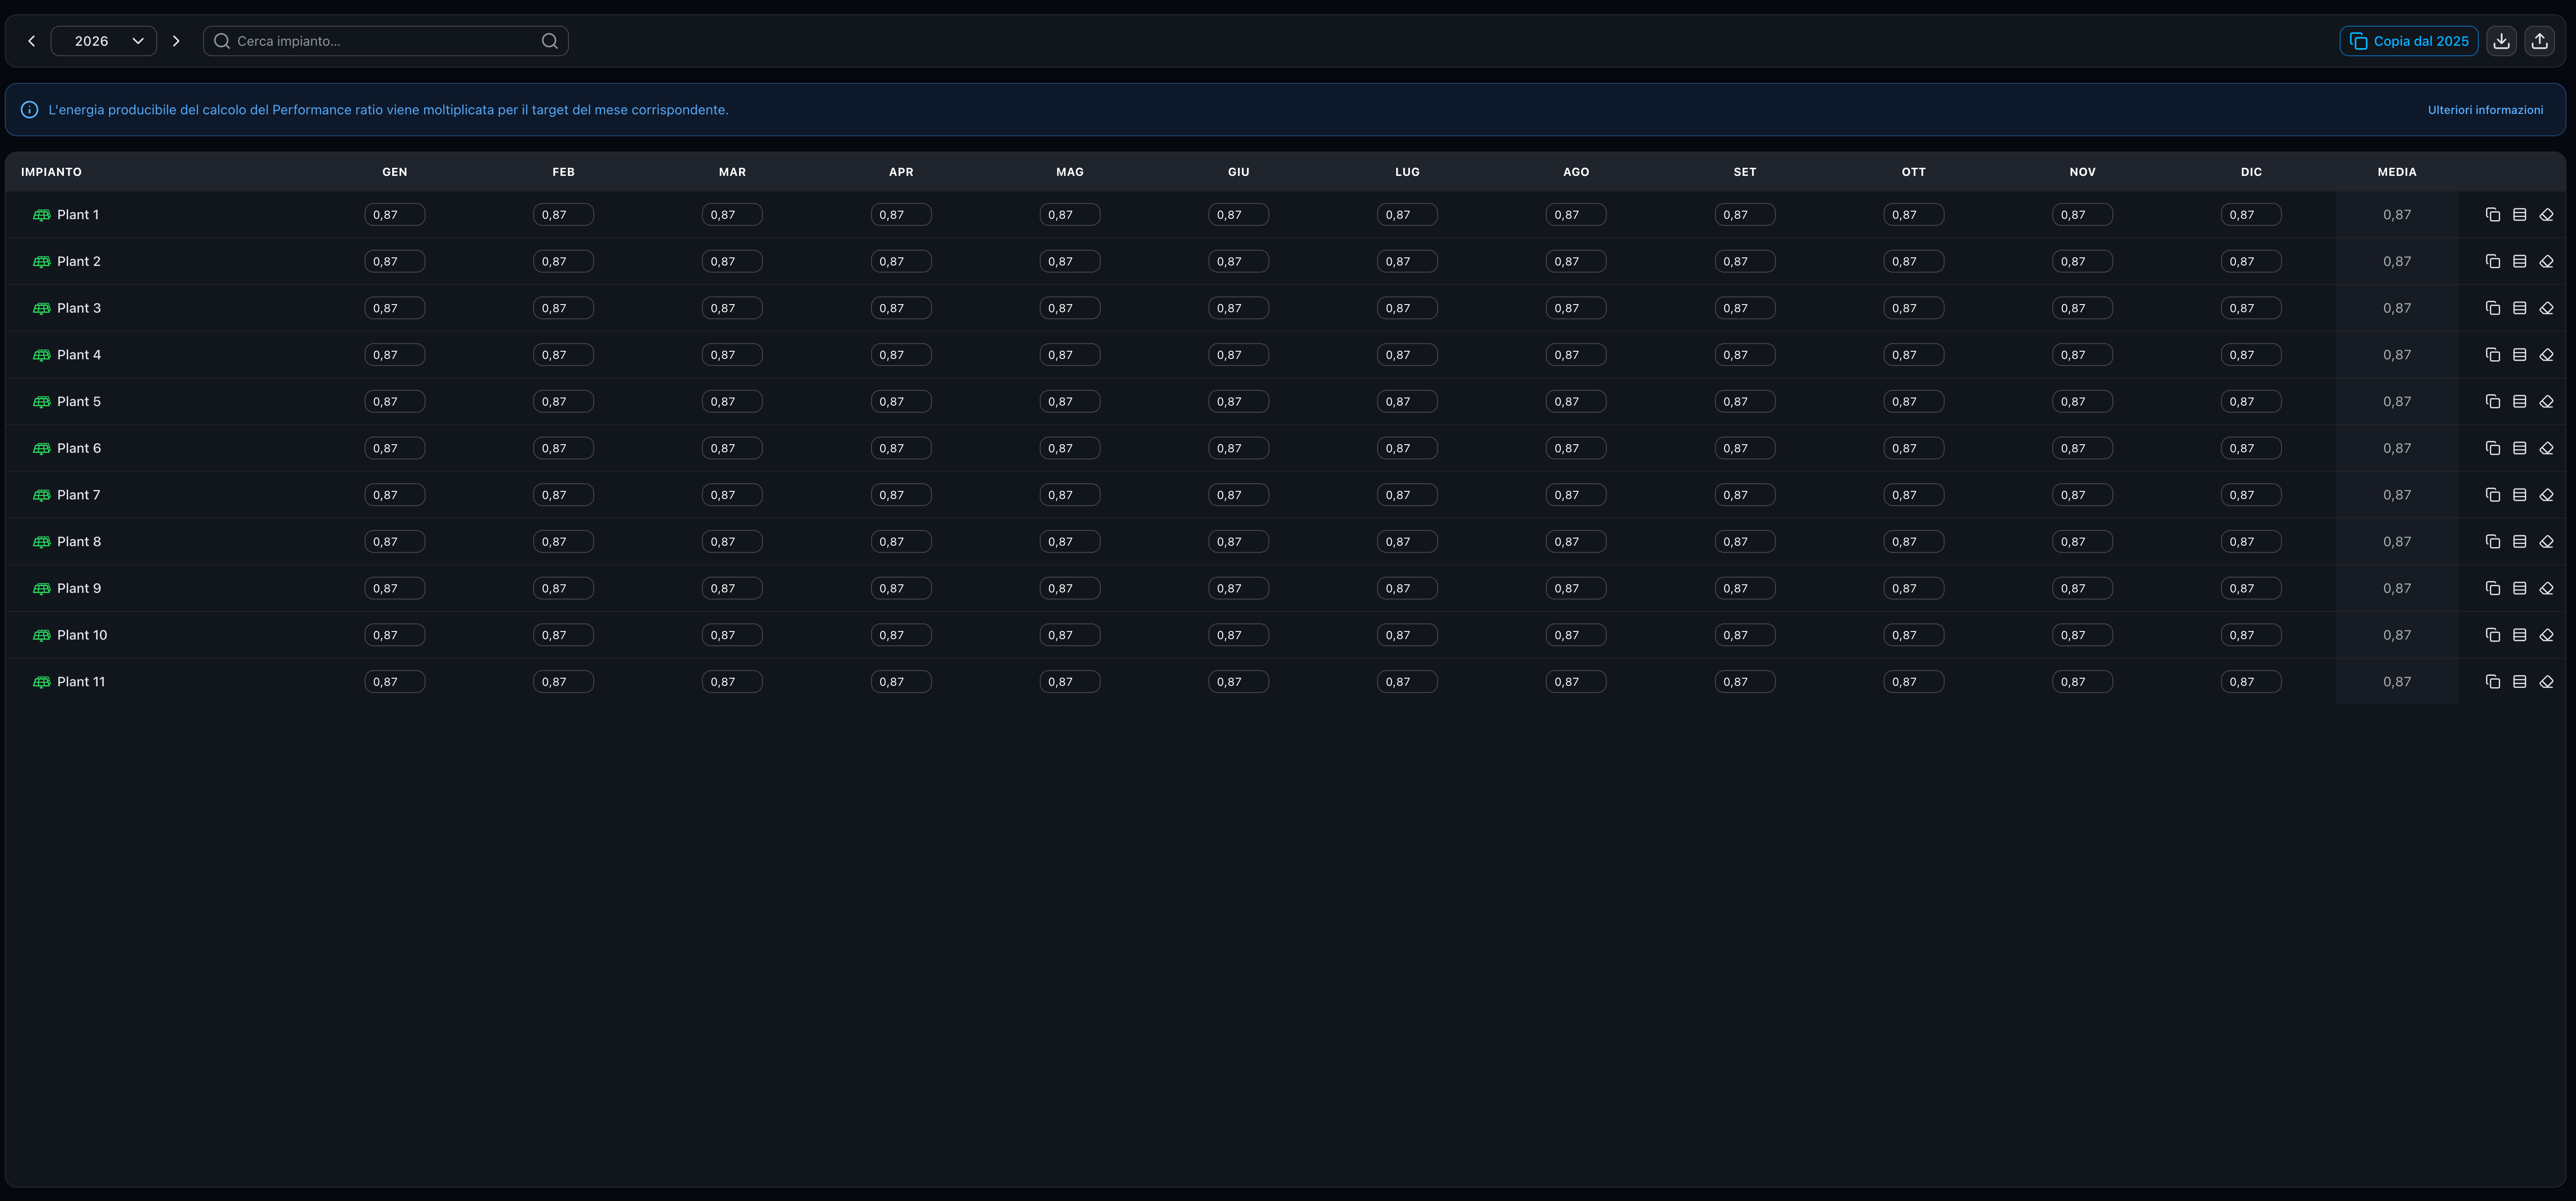The image size is (2576, 1201).
Task: Click the upload icon button
Action: pyautogui.click(x=2539, y=41)
